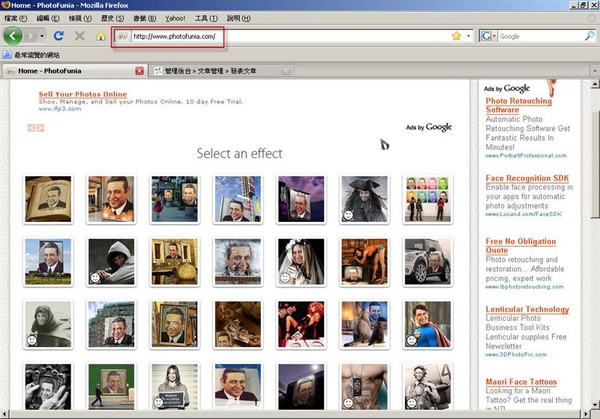600x419 pixels.
Task: Open the list all tabs dropdown
Action: pyautogui.click(x=595, y=71)
